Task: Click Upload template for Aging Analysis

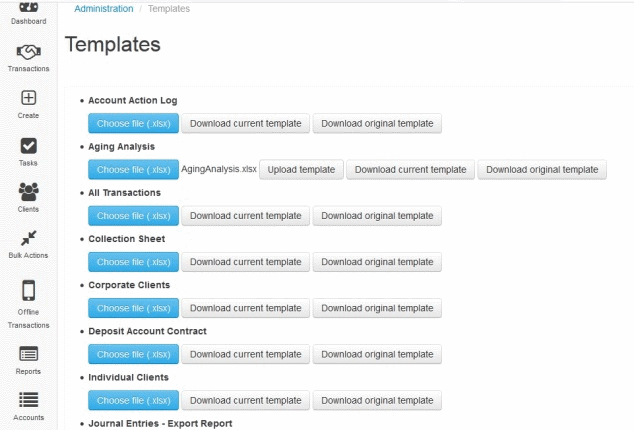Action: tap(301, 169)
